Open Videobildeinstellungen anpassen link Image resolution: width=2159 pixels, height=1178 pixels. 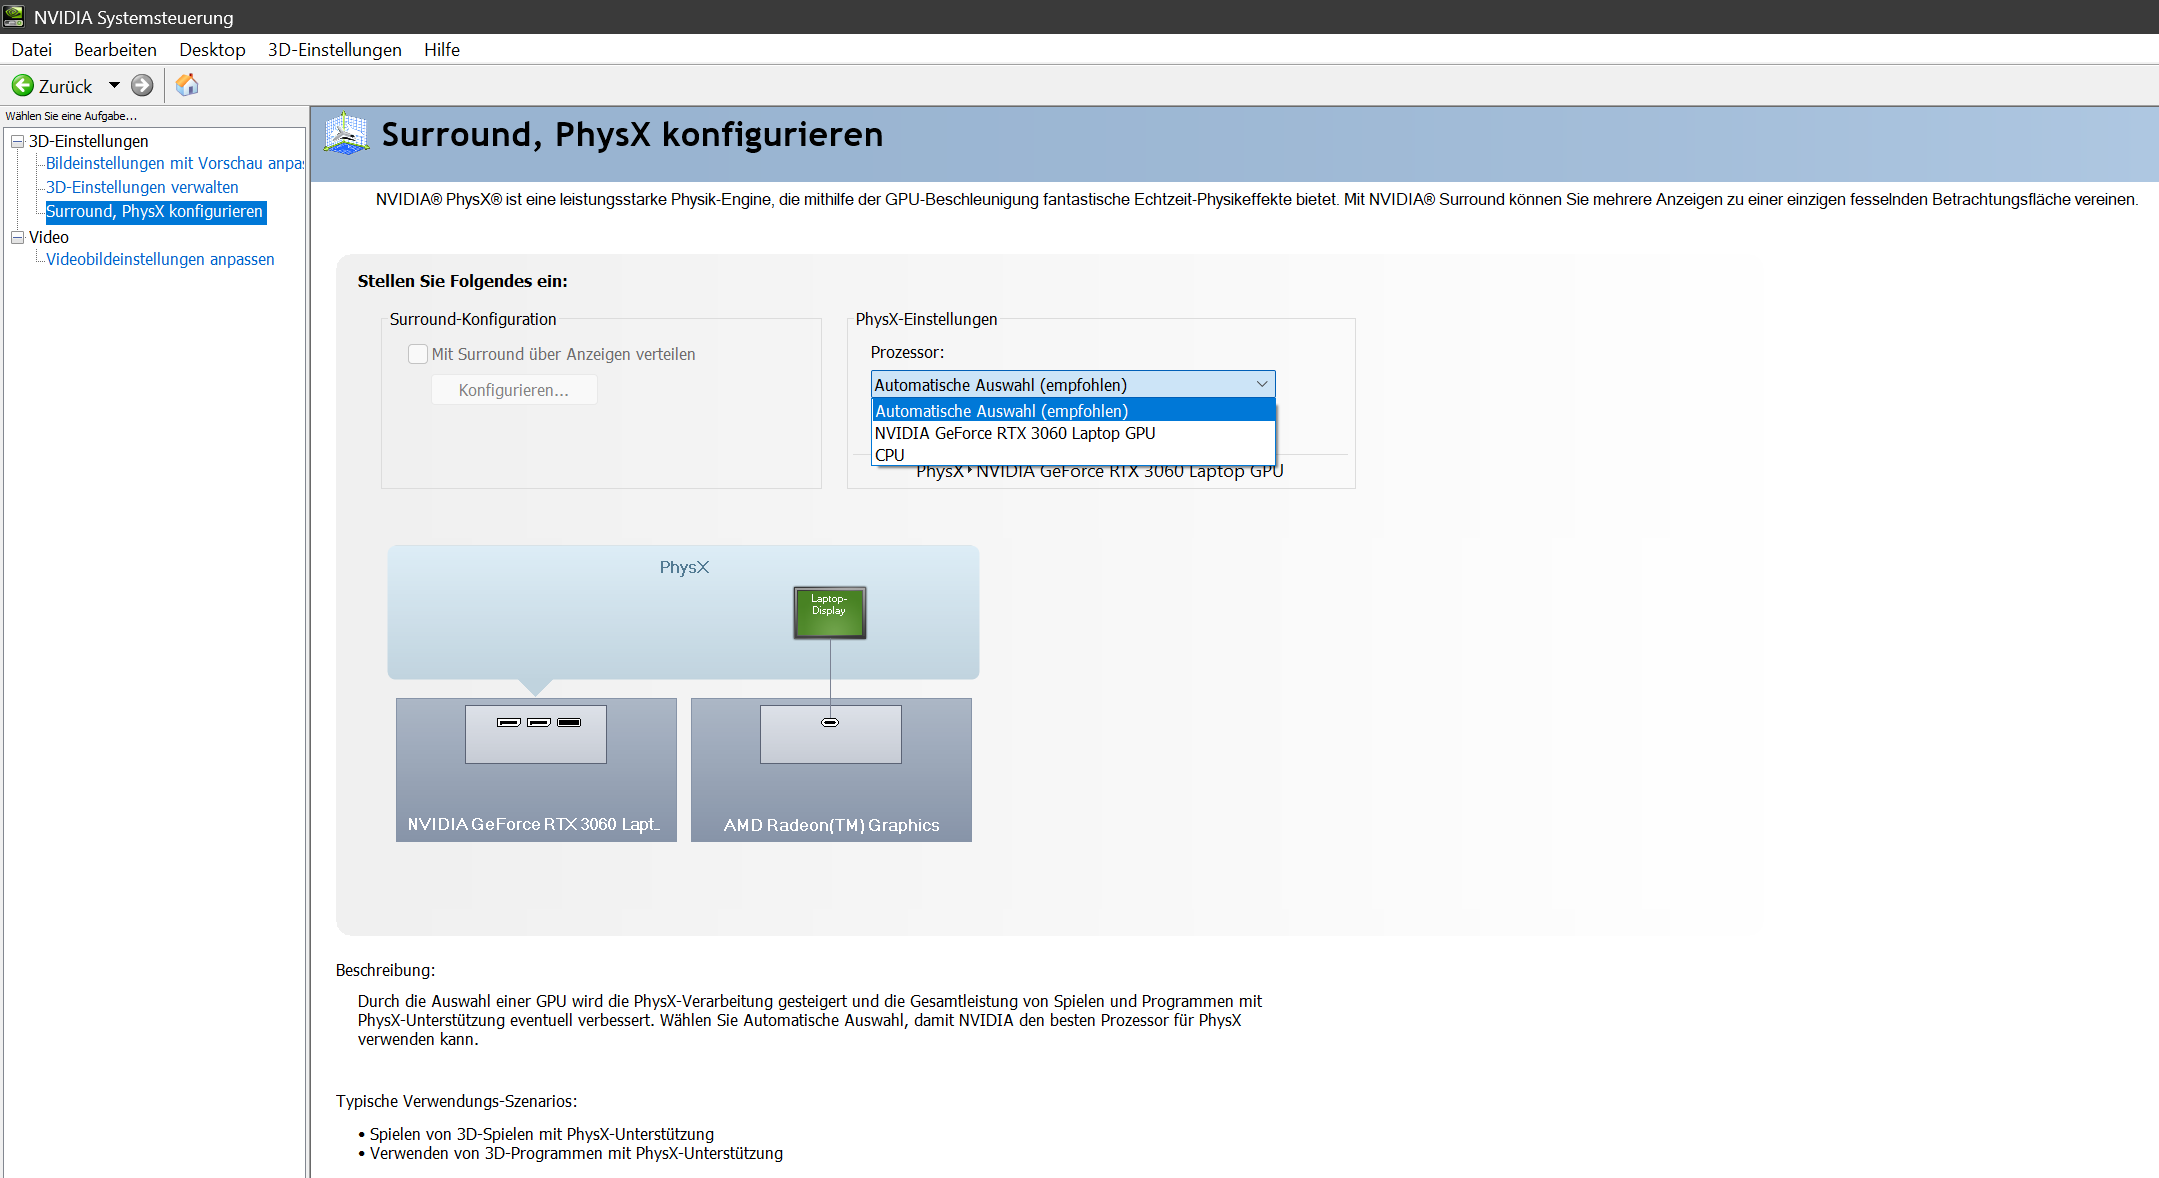point(160,259)
